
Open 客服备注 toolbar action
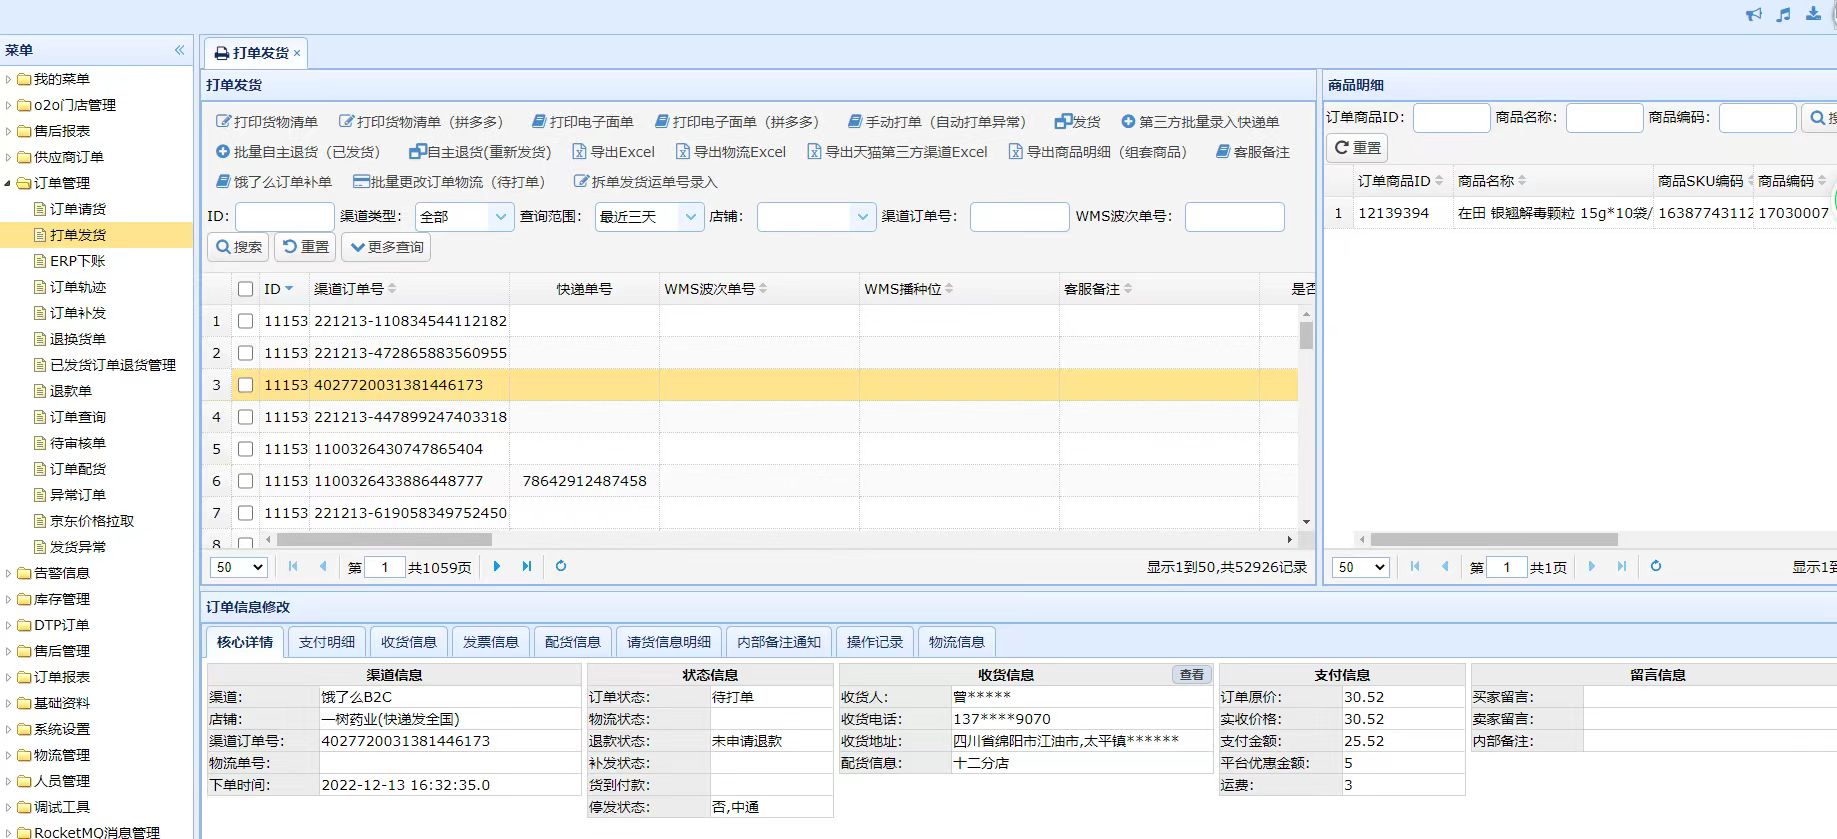point(1252,152)
